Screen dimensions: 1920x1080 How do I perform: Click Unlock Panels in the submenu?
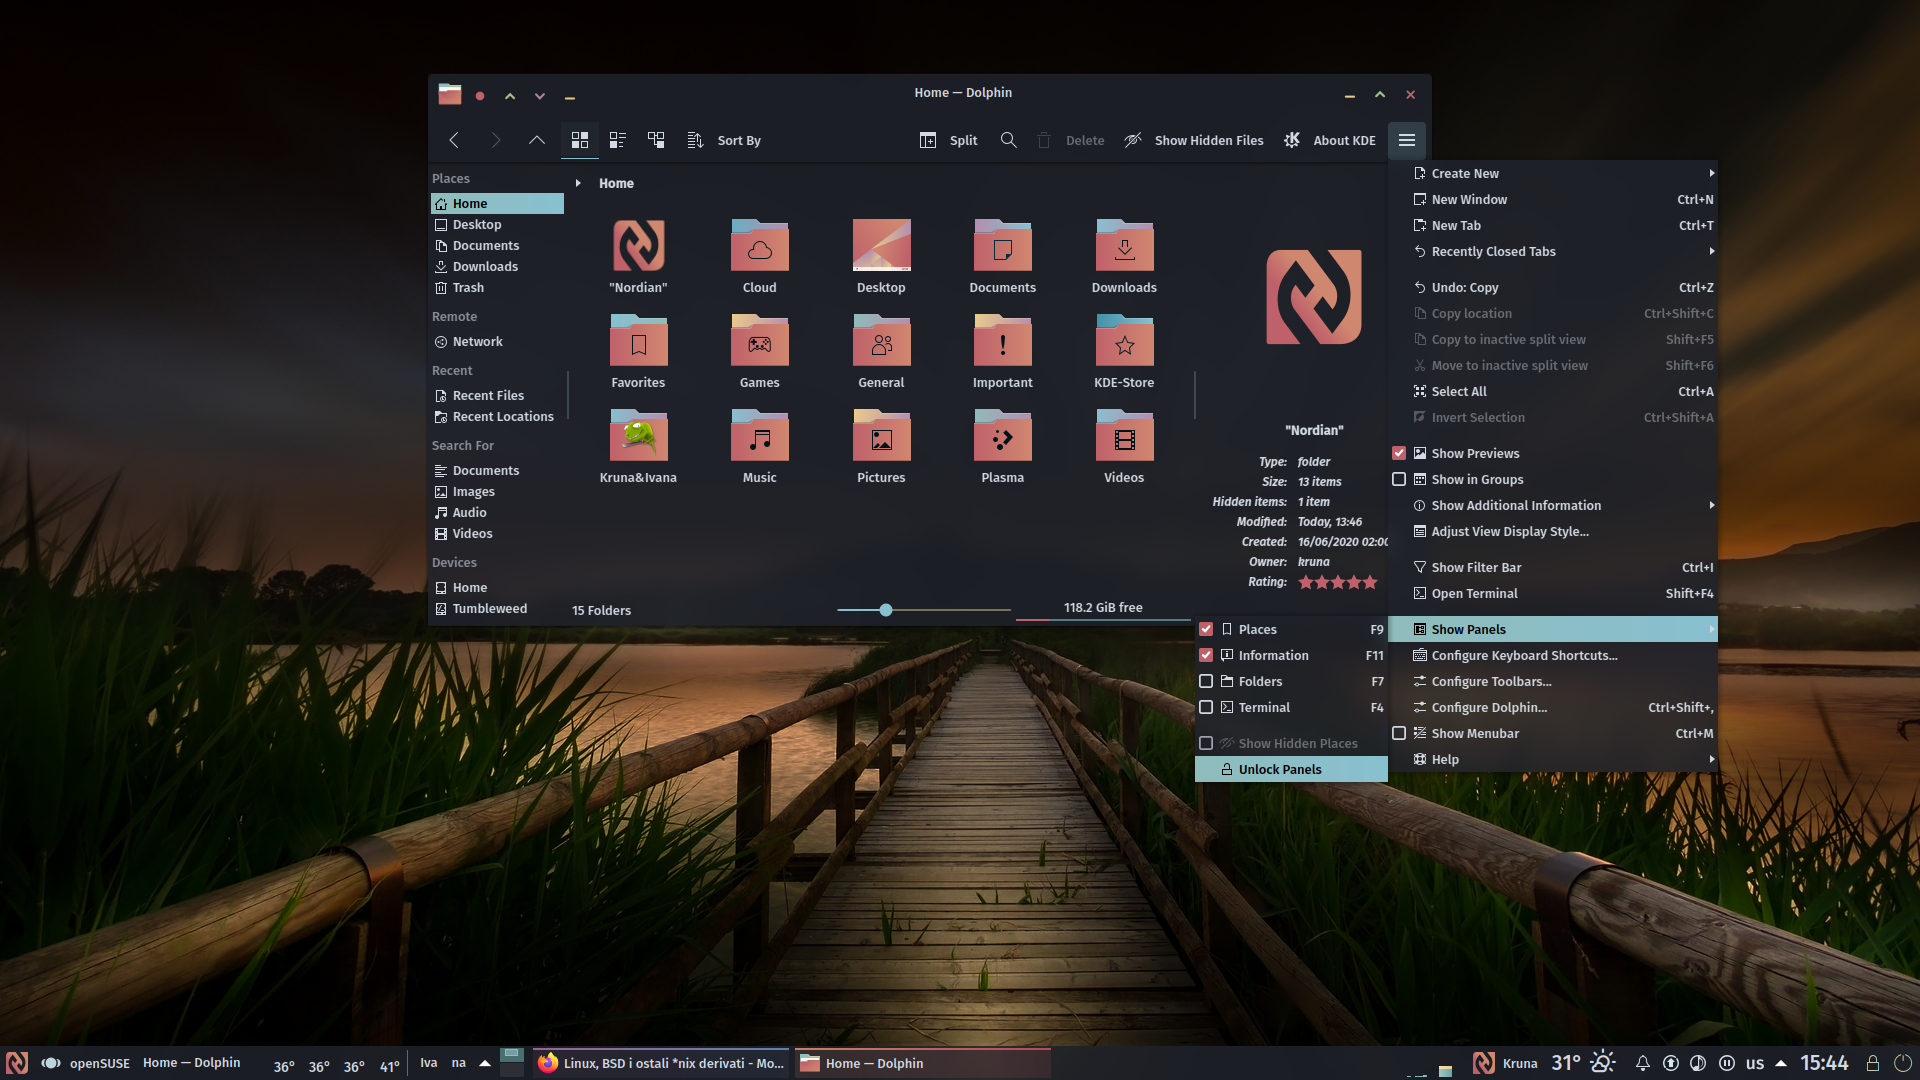[1291, 769]
